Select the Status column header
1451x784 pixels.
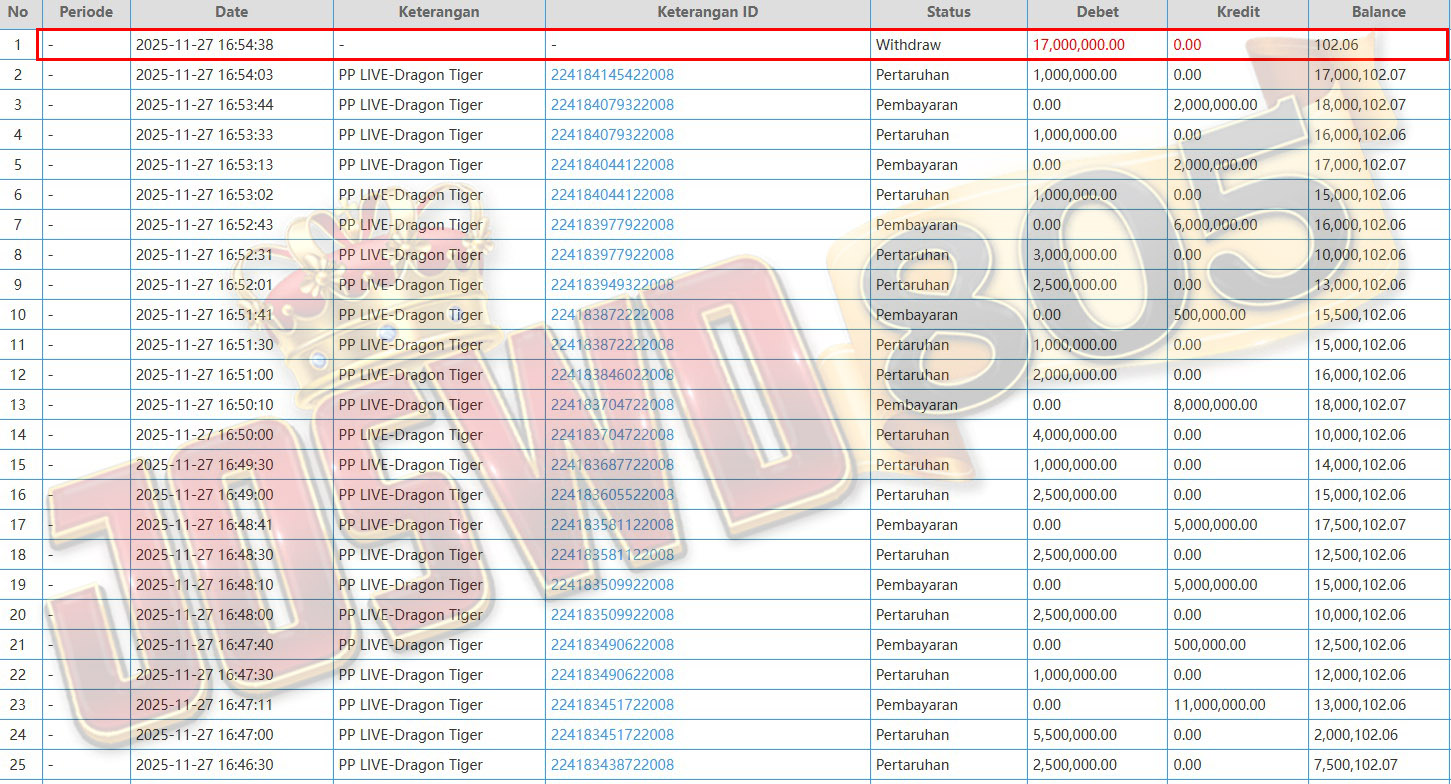pyautogui.click(x=948, y=13)
